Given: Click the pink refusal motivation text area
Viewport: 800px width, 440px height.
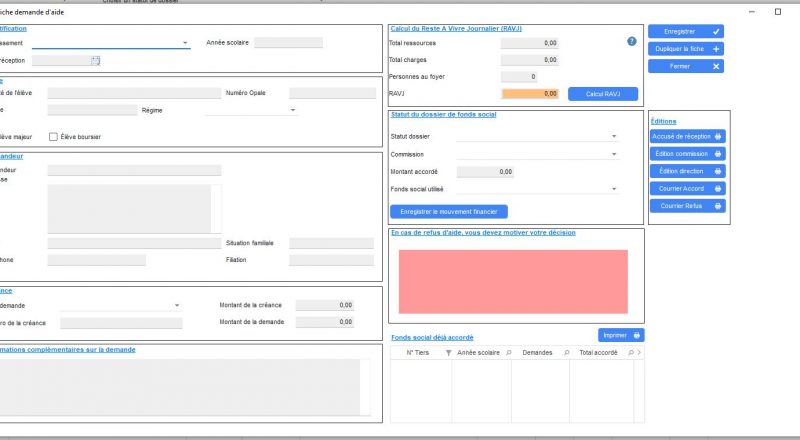Looking at the screenshot, I should point(513,281).
